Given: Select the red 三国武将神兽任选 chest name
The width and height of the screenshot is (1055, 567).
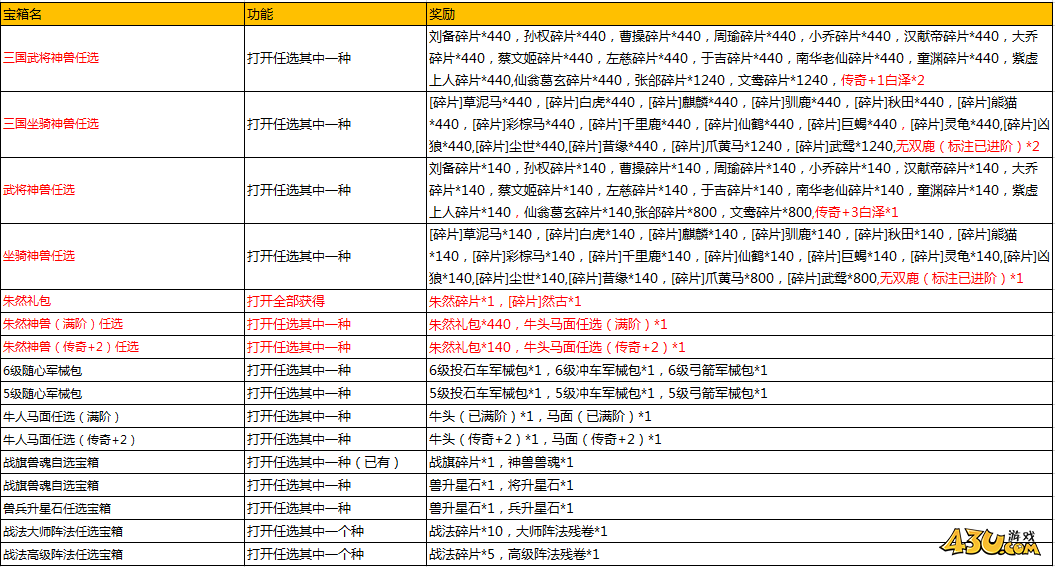Looking at the screenshot, I should [x=51, y=58].
